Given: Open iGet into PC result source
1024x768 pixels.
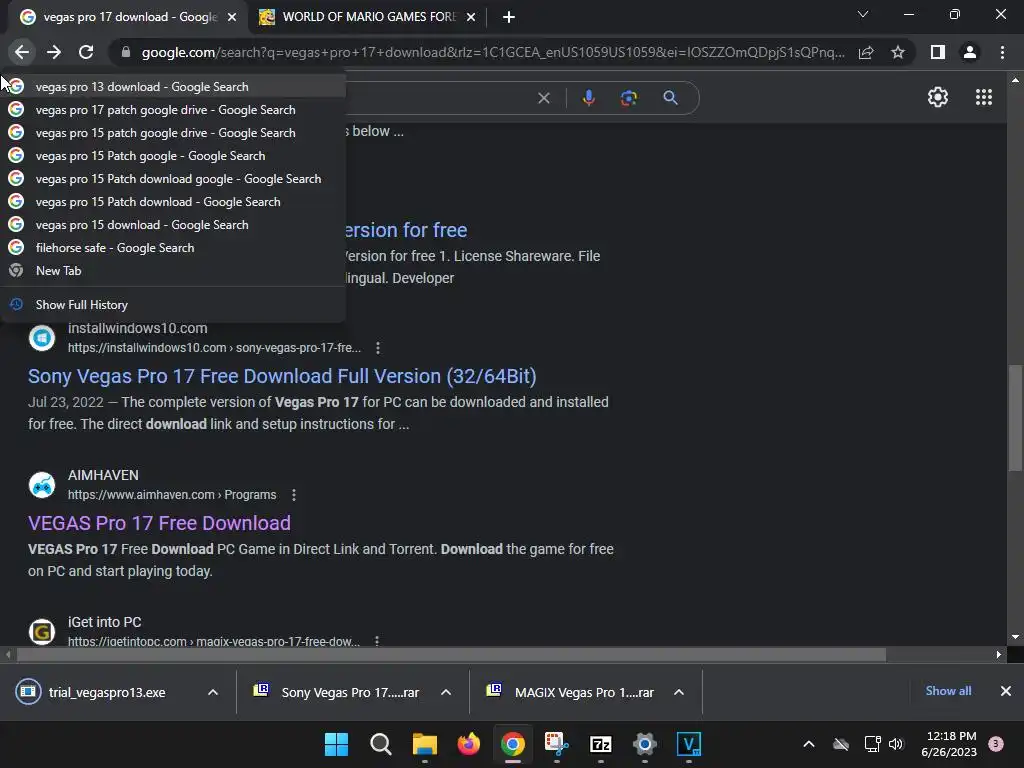Looking at the screenshot, I should pyautogui.click(x=104, y=622).
